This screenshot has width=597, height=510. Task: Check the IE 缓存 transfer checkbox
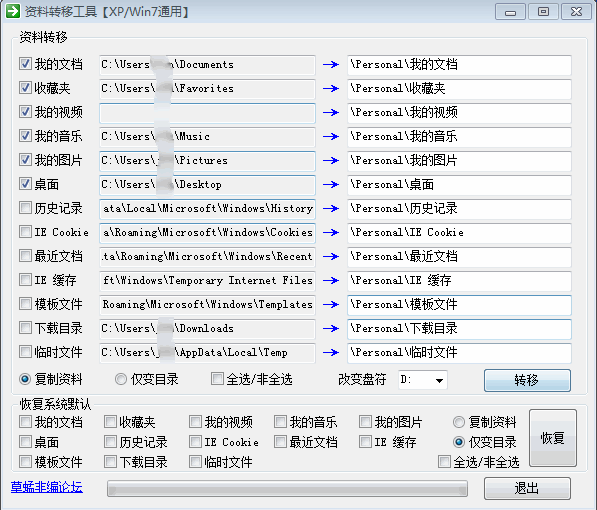click(25, 280)
